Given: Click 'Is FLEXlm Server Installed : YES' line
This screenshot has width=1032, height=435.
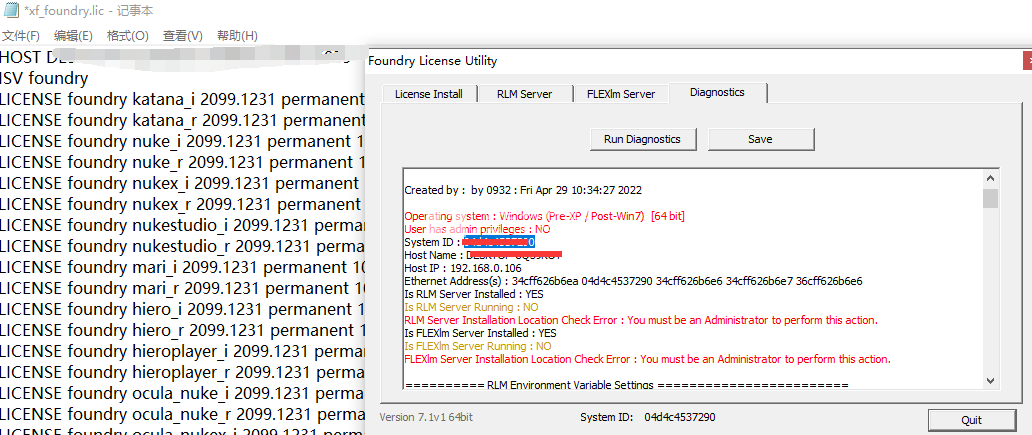Looking at the screenshot, I should coord(480,333).
